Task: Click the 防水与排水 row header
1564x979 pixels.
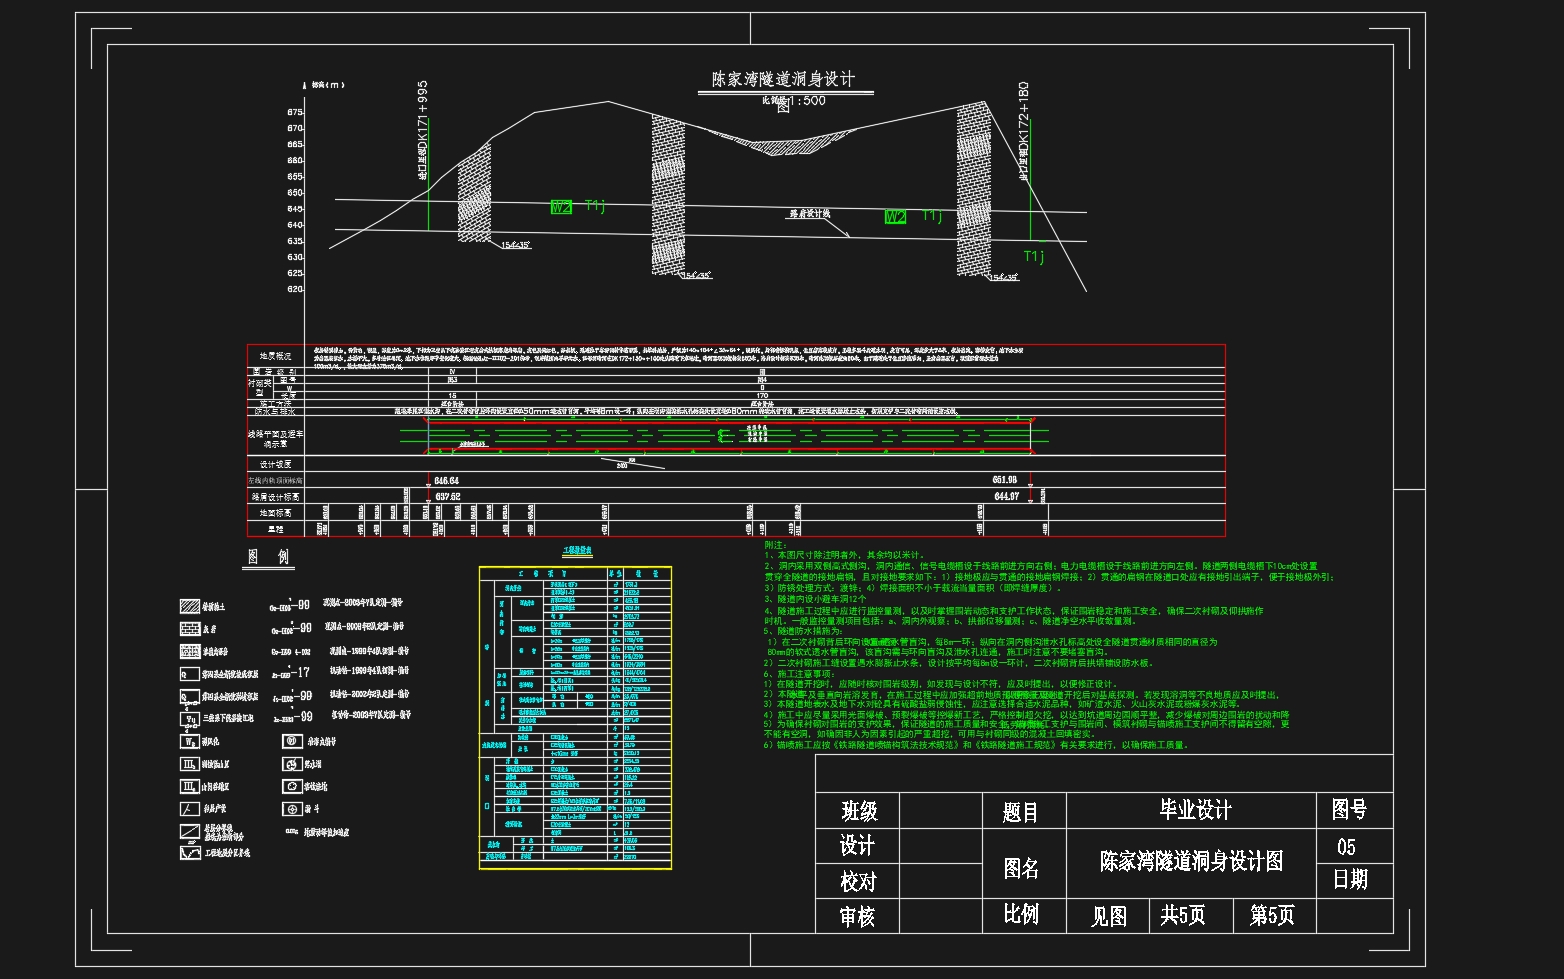Action: (x=276, y=411)
